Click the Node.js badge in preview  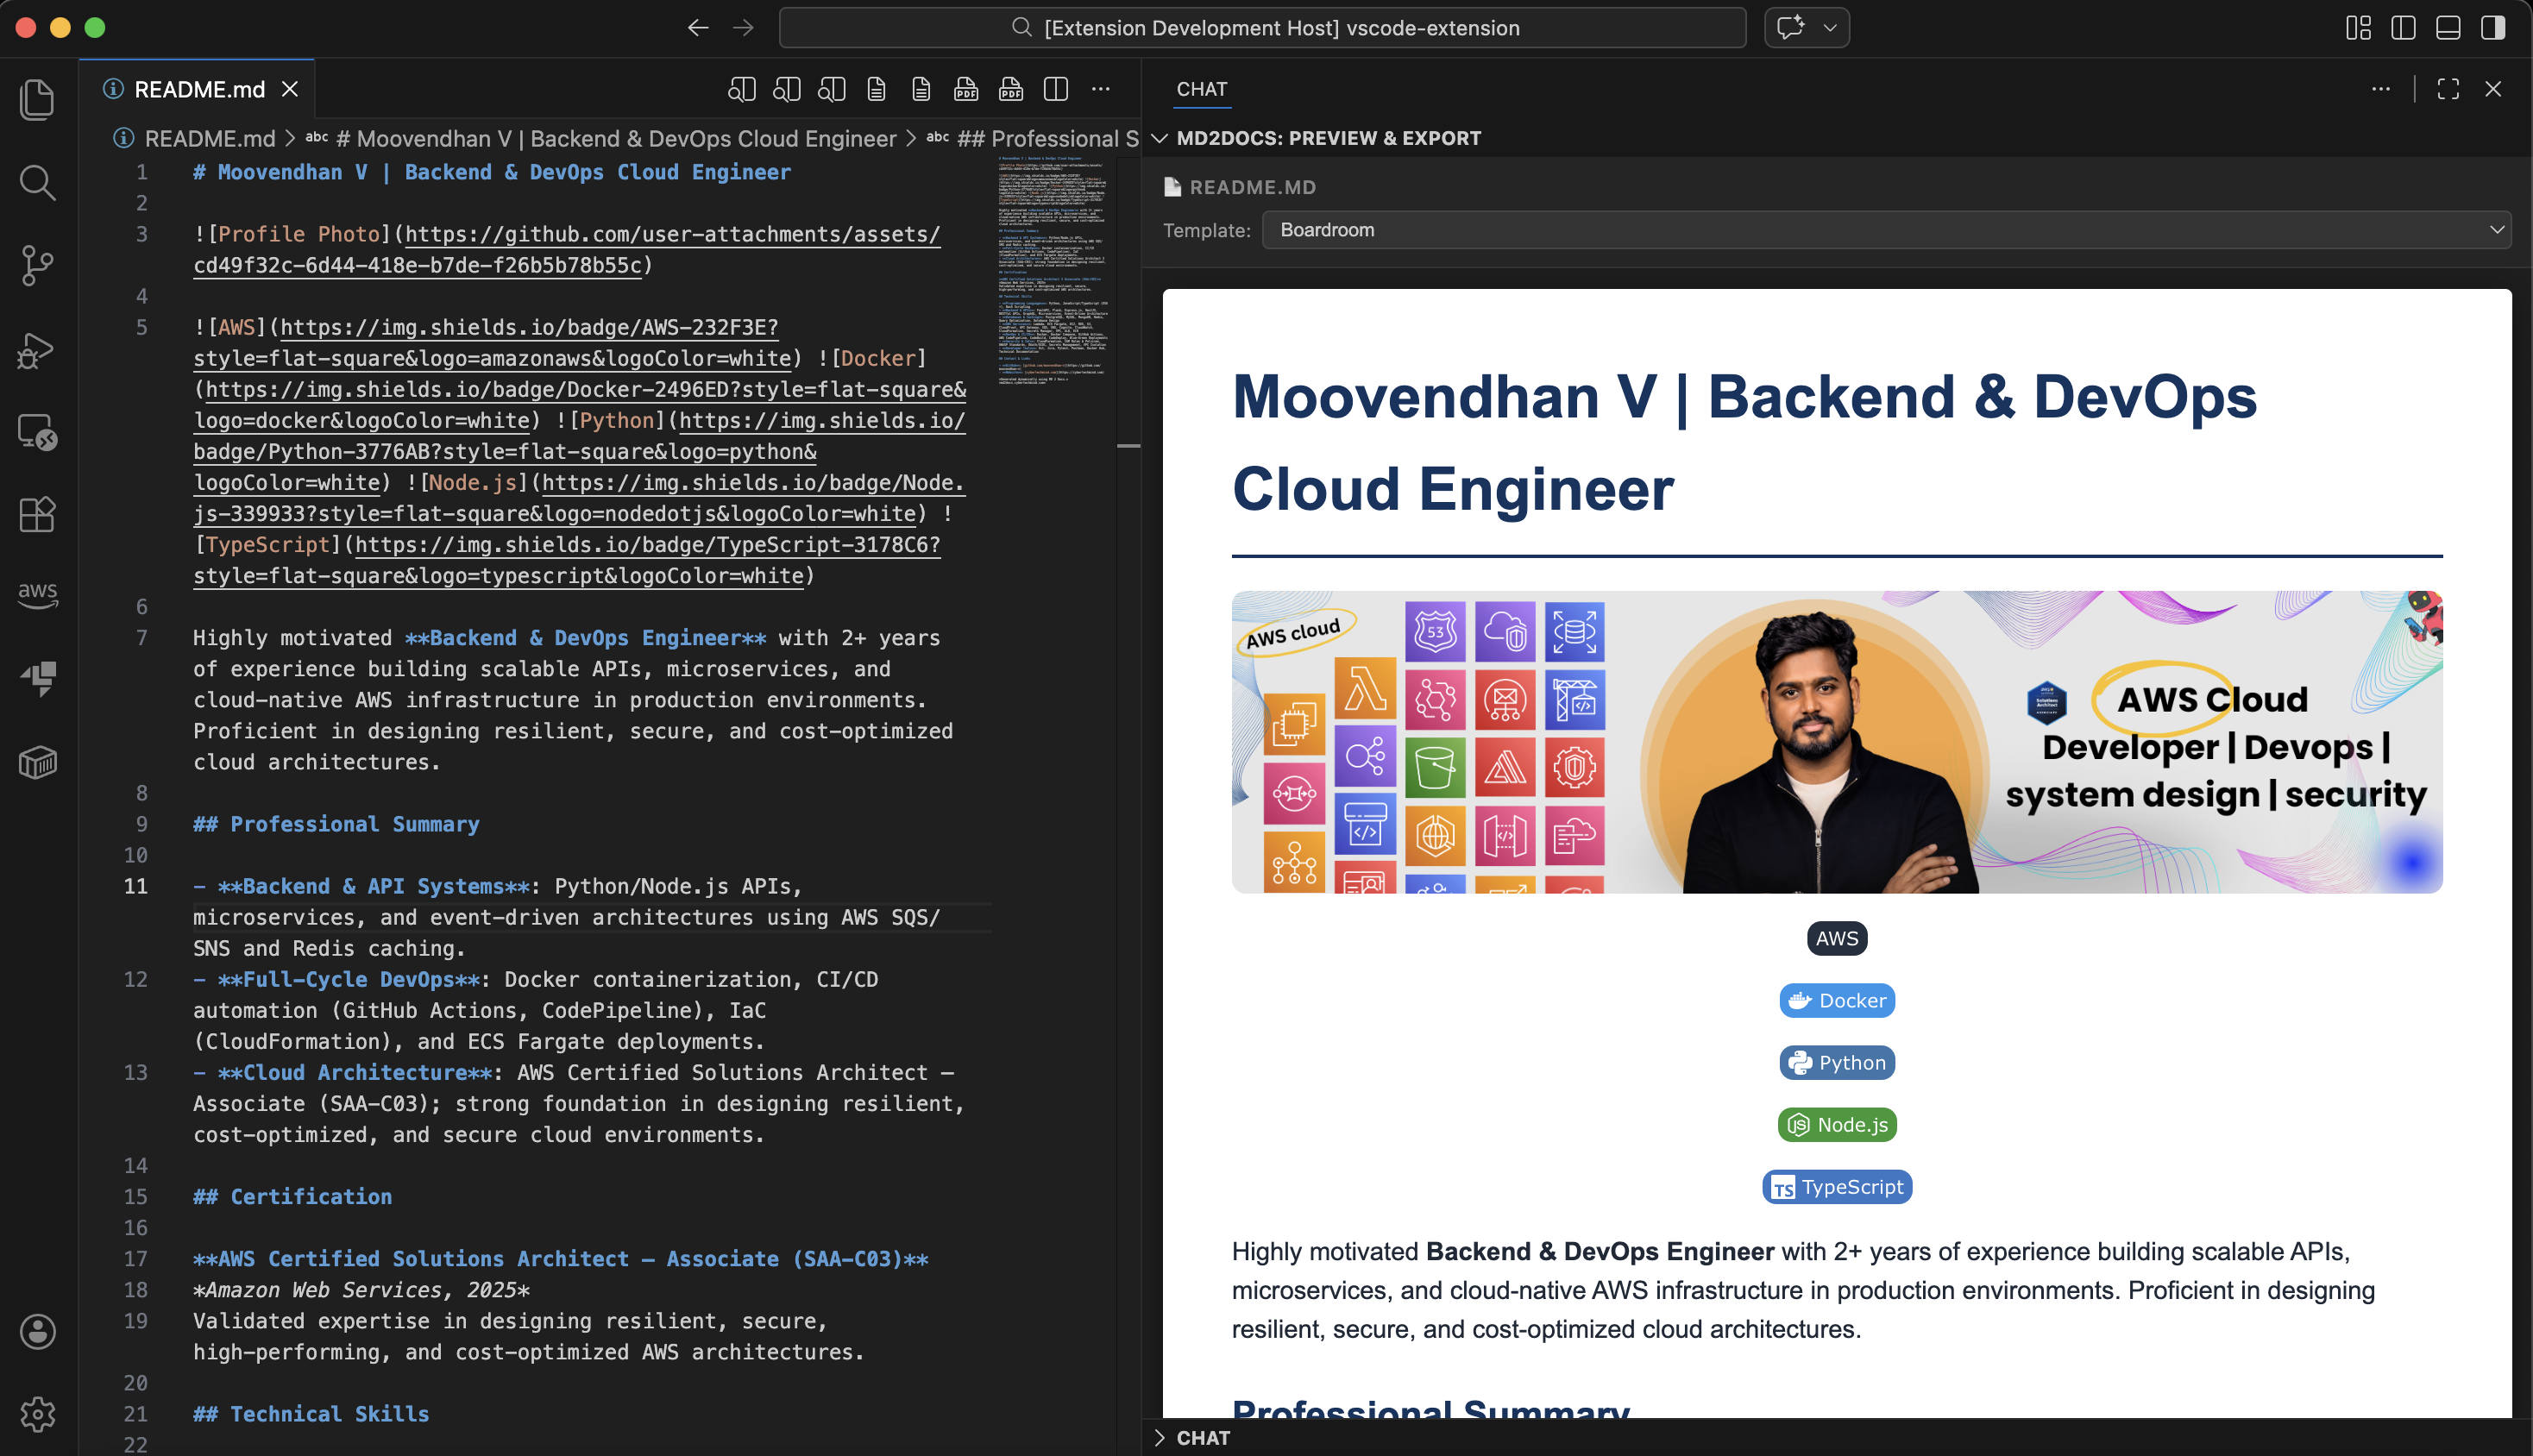1837,1124
